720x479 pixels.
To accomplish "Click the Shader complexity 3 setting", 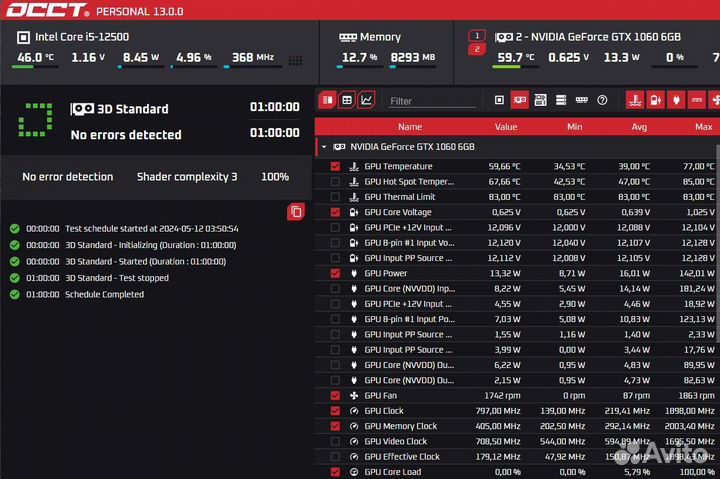I will point(187,177).
